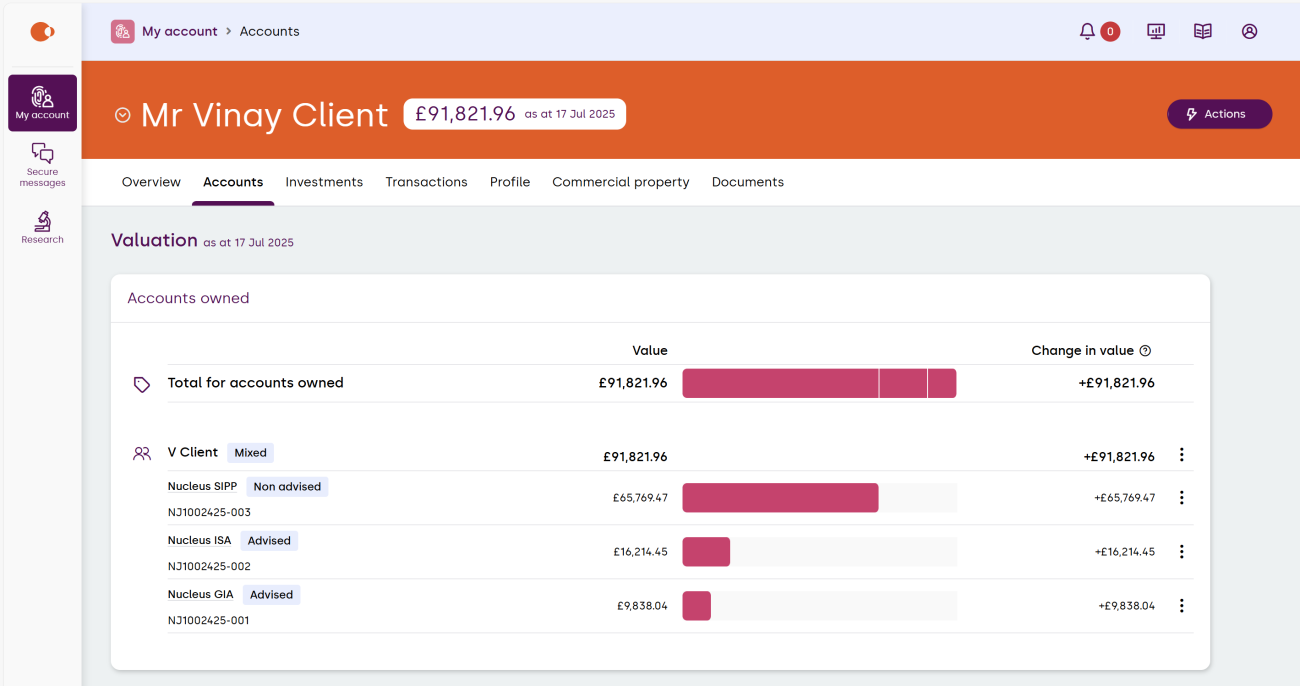This screenshot has width=1300, height=686.
Task: Open Research in the left sidebar
Action: coord(42,227)
